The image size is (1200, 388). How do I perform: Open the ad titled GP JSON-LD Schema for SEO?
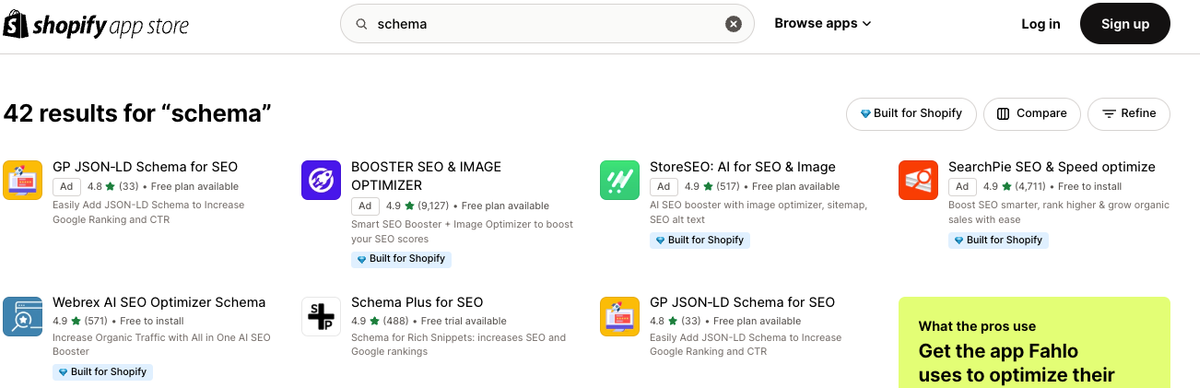(x=145, y=167)
